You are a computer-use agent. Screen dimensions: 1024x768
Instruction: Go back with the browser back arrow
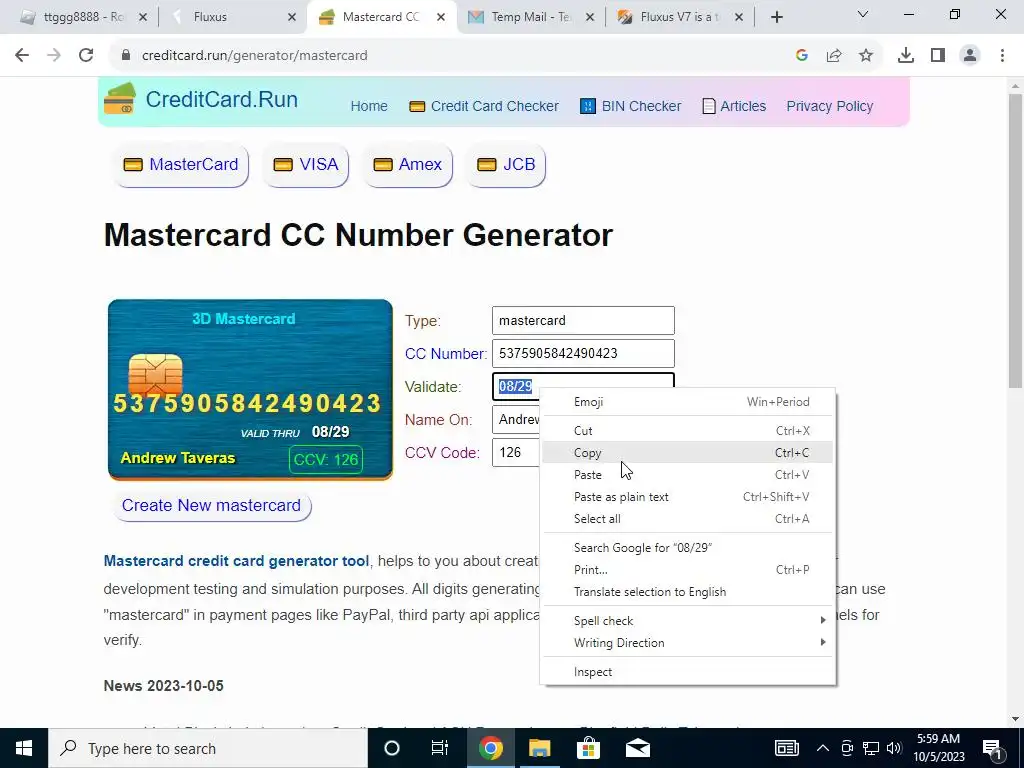click(x=22, y=56)
